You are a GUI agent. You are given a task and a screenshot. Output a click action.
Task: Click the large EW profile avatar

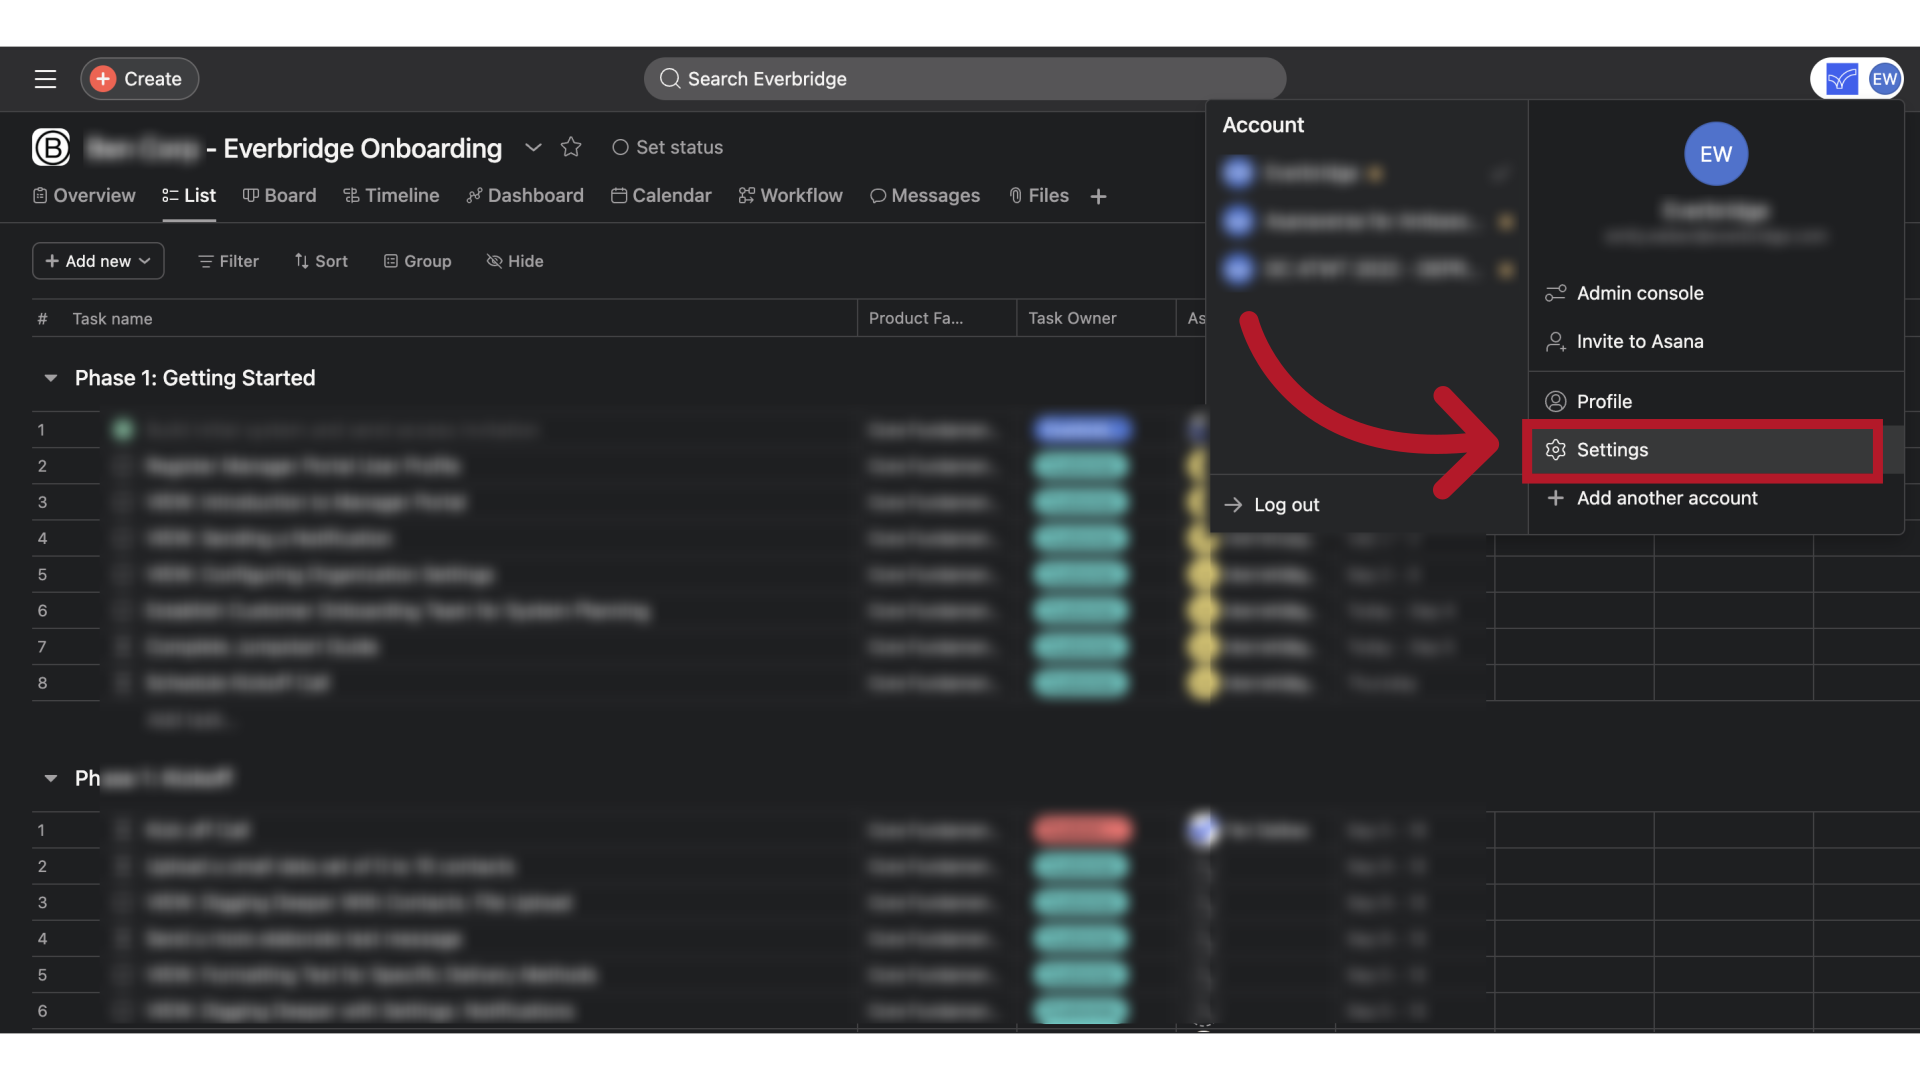coord(1715,154)
